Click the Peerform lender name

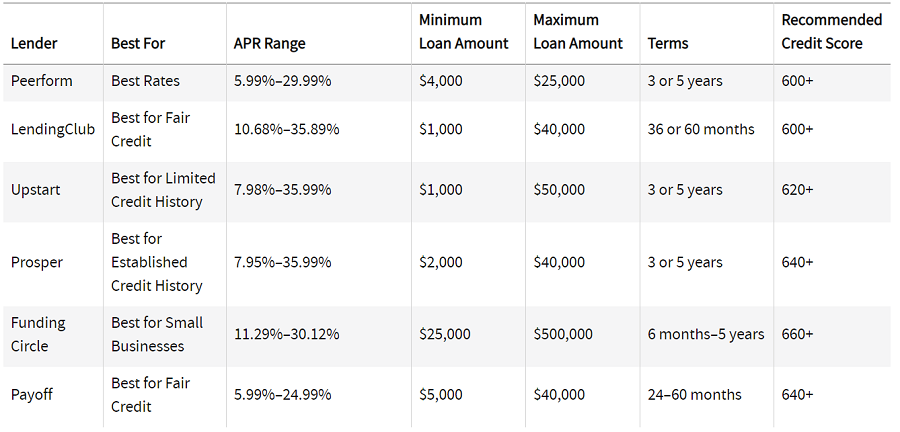(x=42, y=81)
